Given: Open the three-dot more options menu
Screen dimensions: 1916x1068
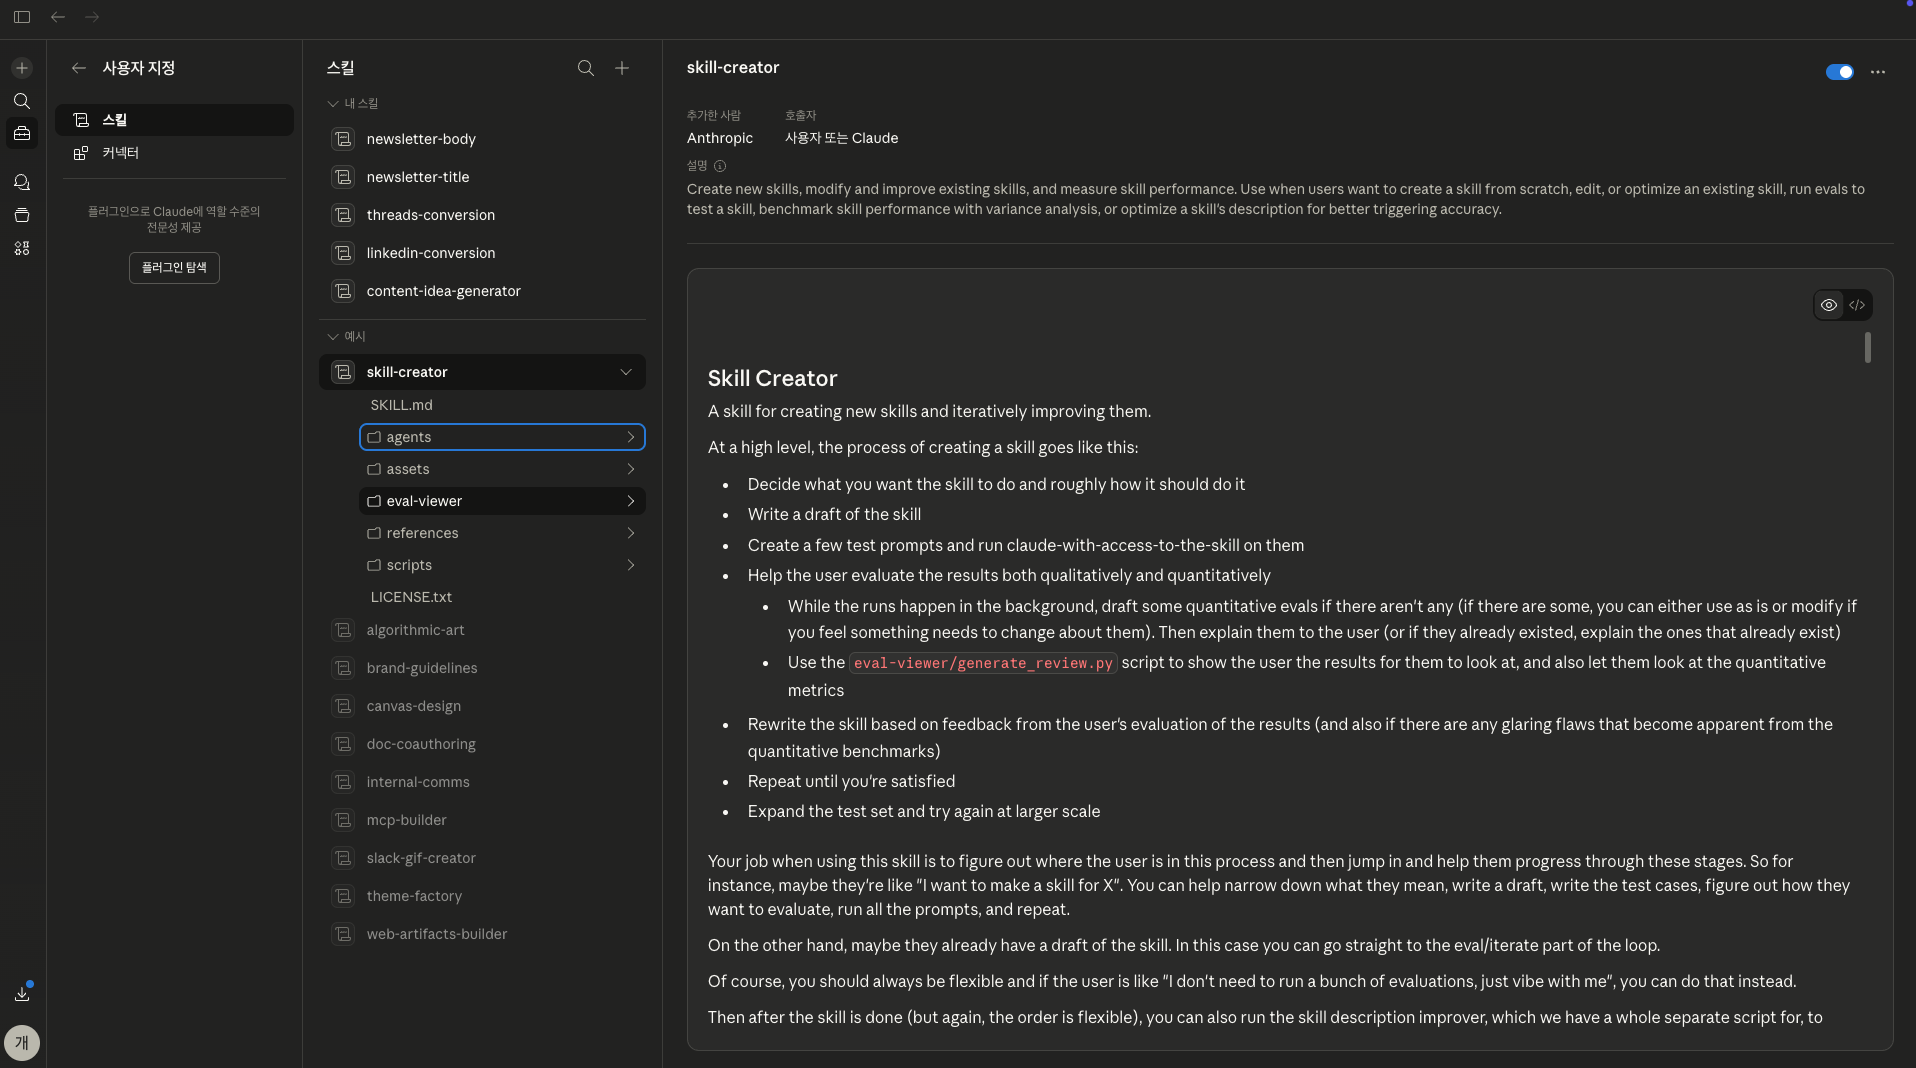Looking at the screenshot, I should 1877,72.
